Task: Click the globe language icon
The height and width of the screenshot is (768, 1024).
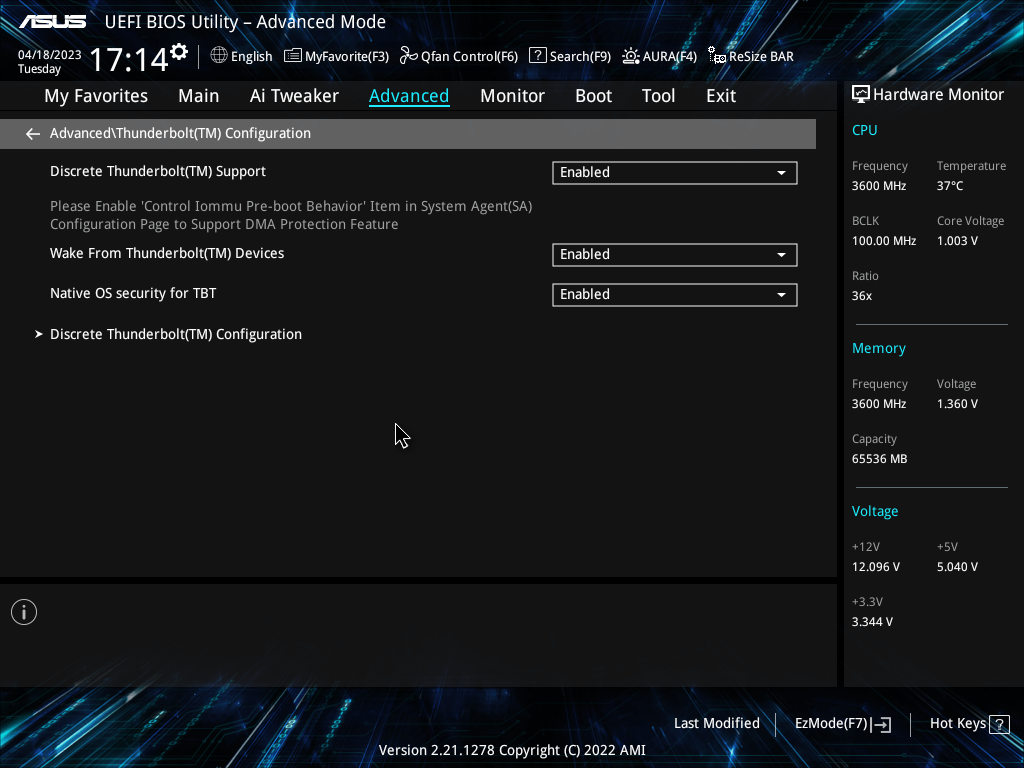Action: click(219, 56)
